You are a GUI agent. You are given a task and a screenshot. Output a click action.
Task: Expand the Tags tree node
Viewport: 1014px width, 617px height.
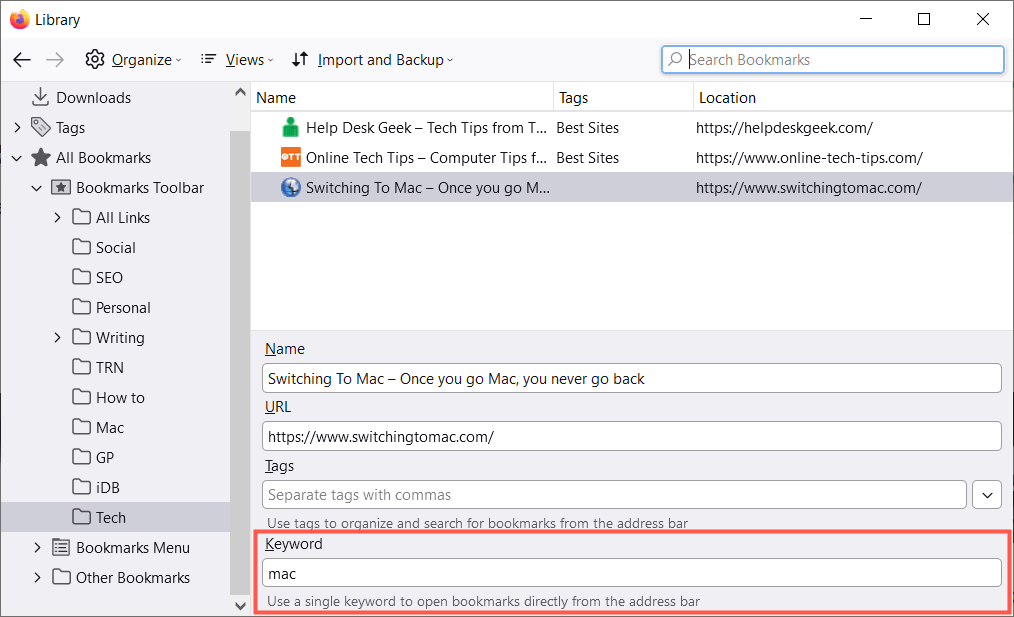tap(17, 128)
